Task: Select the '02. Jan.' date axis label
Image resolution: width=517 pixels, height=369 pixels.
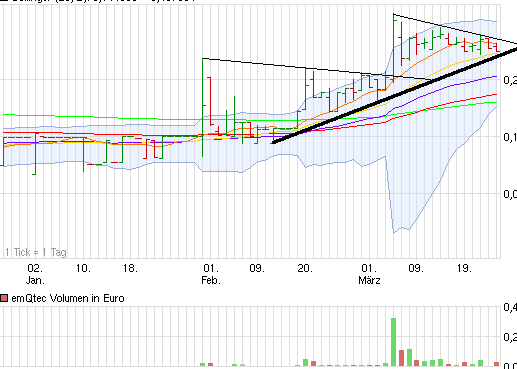Action: [35, 274]
